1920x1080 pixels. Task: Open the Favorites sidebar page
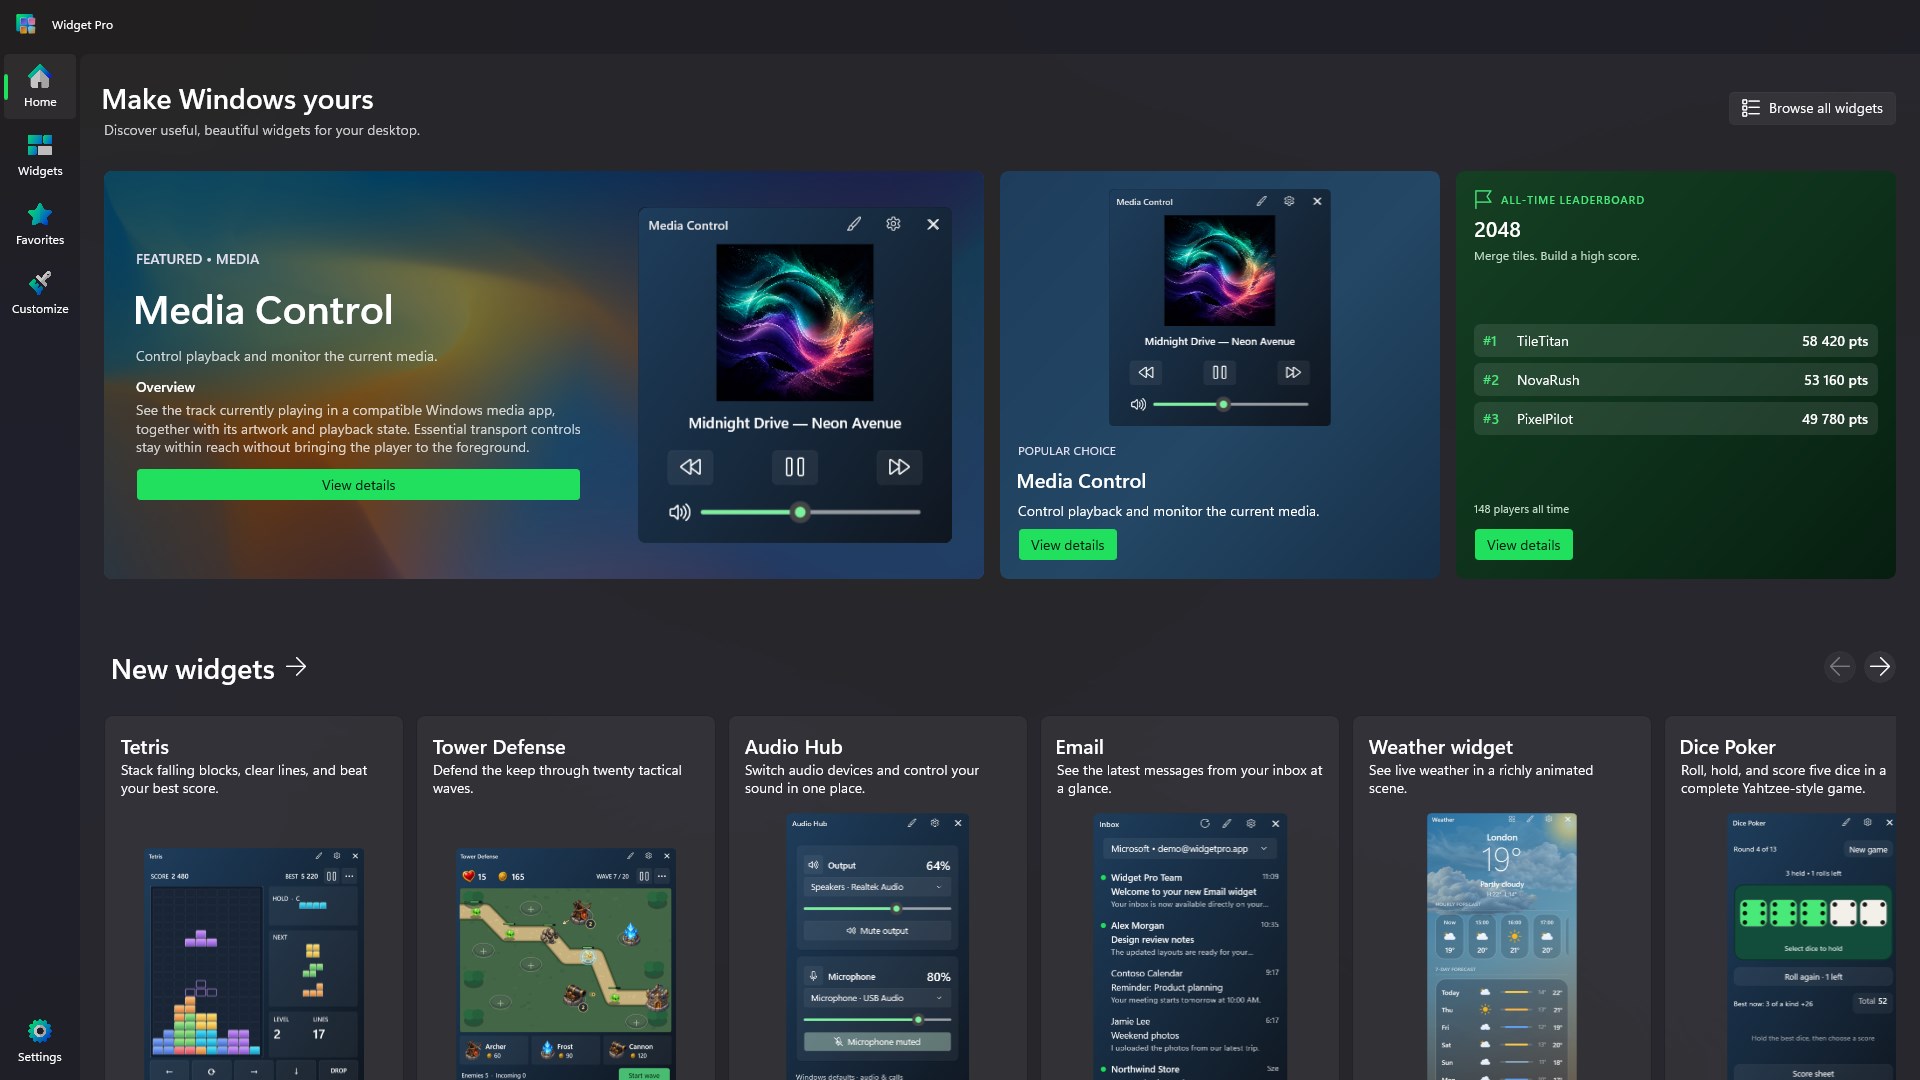pyautogui.click(x=40, y=225)
